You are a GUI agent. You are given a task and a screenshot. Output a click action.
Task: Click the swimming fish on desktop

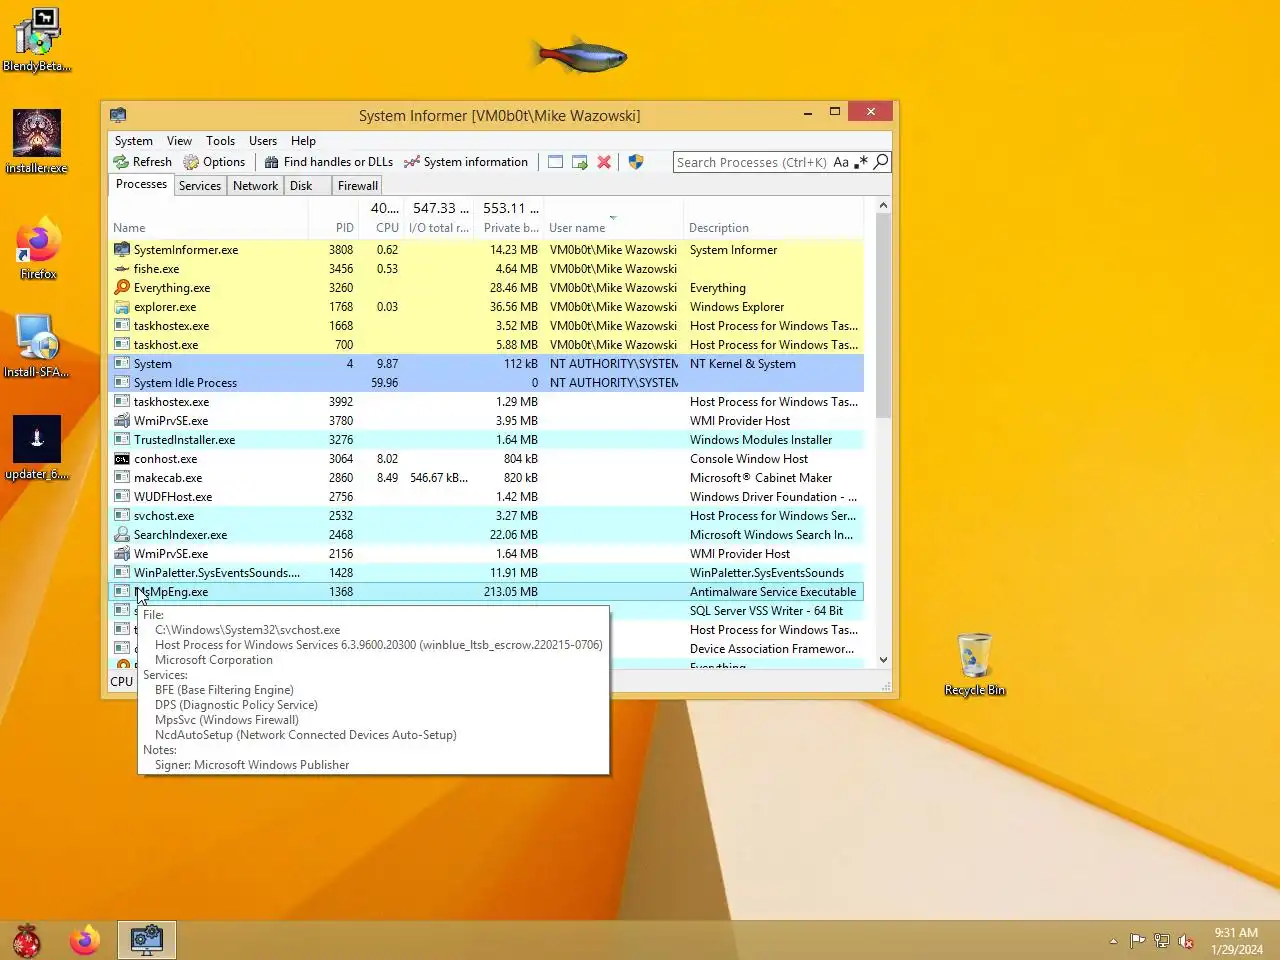coord(580,55)
